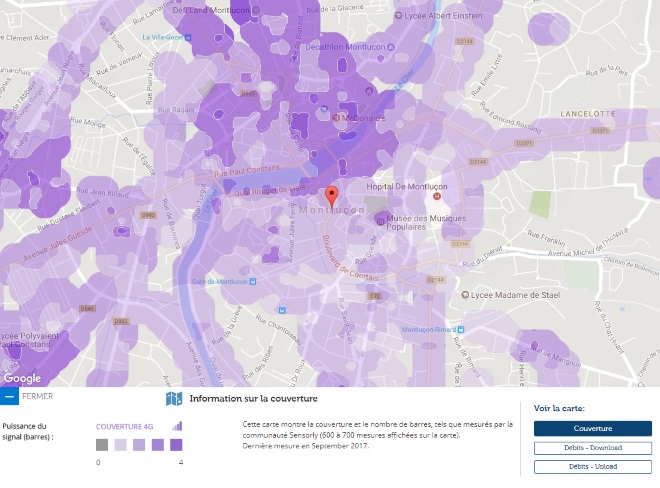Screen dimensions: 660x488
Task: Click the Decathlon Montlucon shop marker
Action: [390, 47]
